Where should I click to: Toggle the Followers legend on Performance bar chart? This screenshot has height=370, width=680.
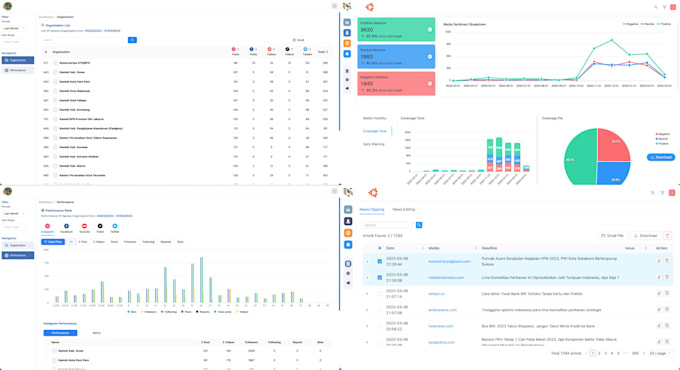[149, 311]
